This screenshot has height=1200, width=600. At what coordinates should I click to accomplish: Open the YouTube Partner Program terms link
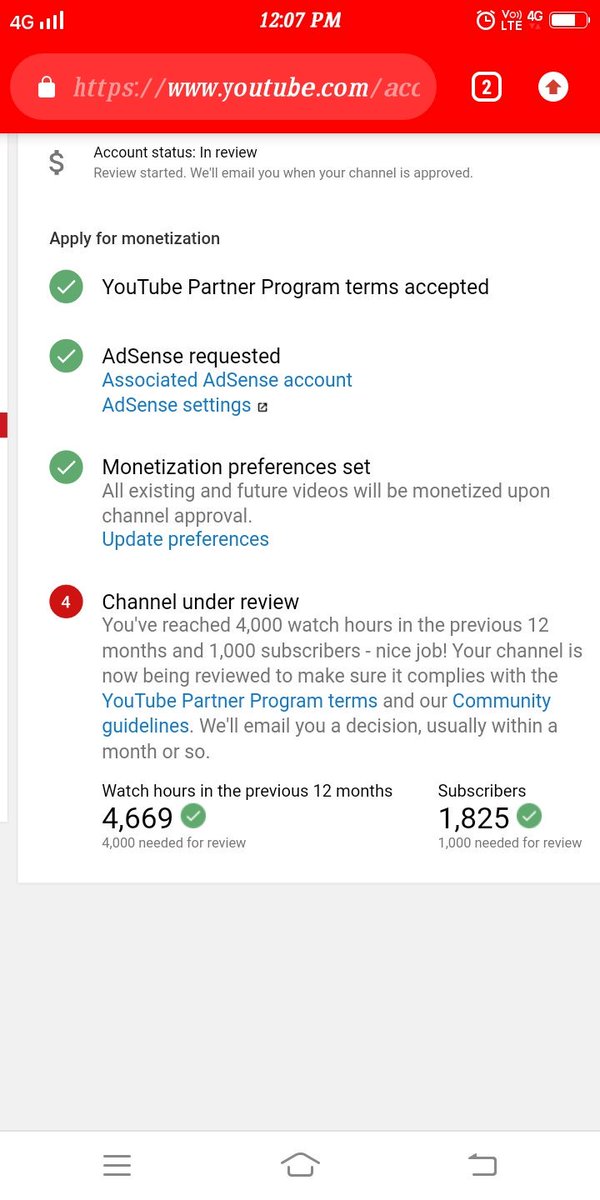click(x=240, y=701)
